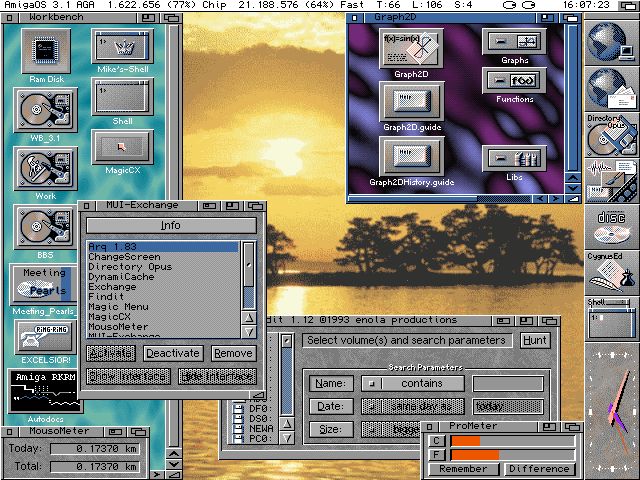Viewport: 640px width, 480px height.
Task: Open the MagicCX icon in Workbench
Action: 122,148
